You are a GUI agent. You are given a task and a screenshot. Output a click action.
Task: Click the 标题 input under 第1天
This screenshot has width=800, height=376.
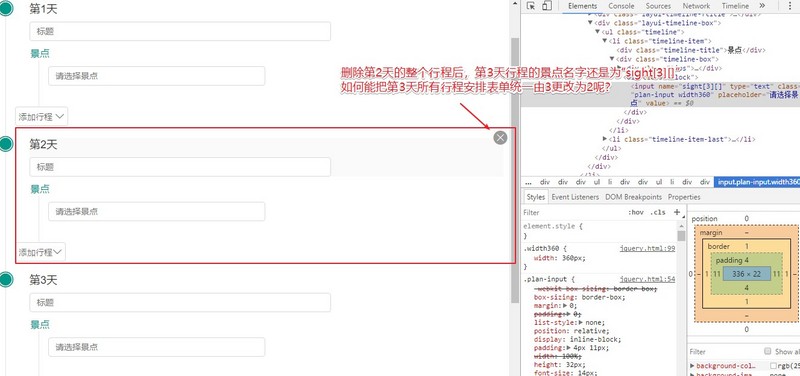[180, 32]
